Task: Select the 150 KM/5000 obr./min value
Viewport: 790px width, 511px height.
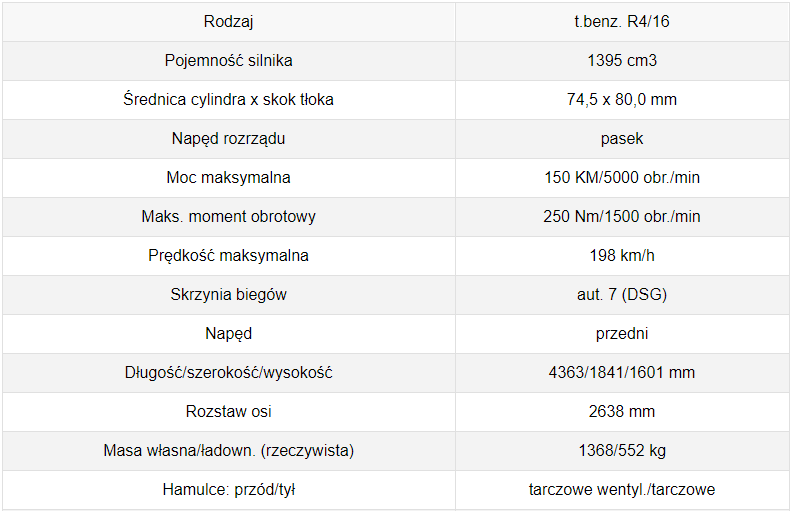Action: [622, 177]
